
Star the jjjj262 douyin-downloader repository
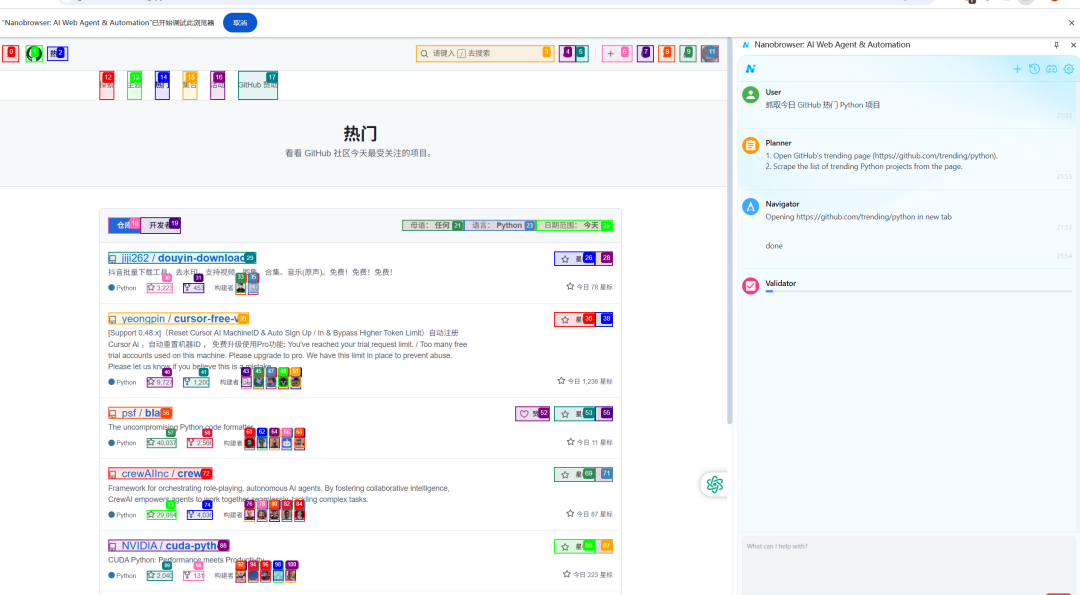click(x=575, y=258)
